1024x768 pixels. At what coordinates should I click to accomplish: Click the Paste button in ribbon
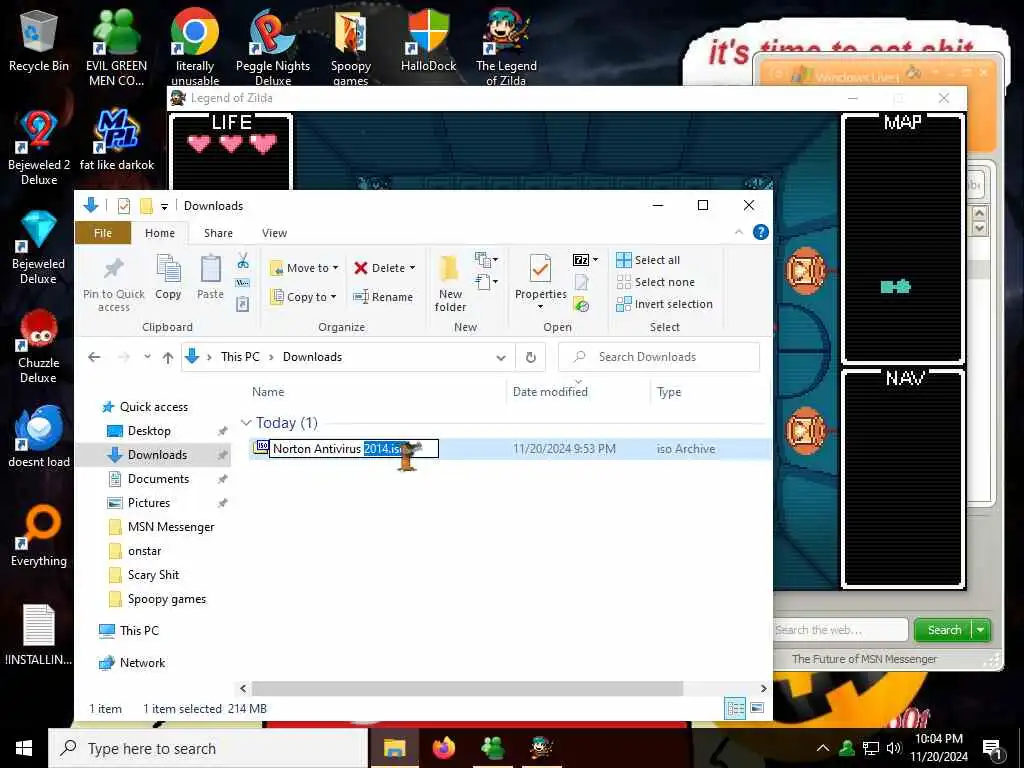click(210, 278)
